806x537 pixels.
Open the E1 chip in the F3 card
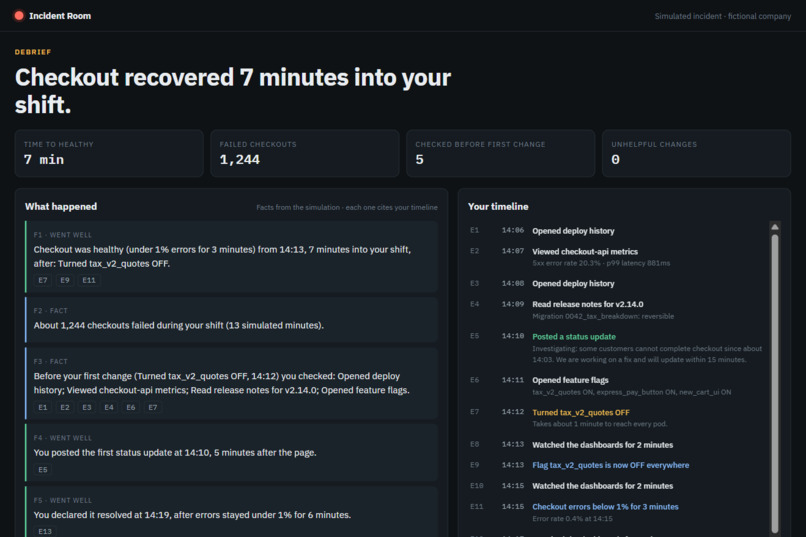(x=43, y=407)
